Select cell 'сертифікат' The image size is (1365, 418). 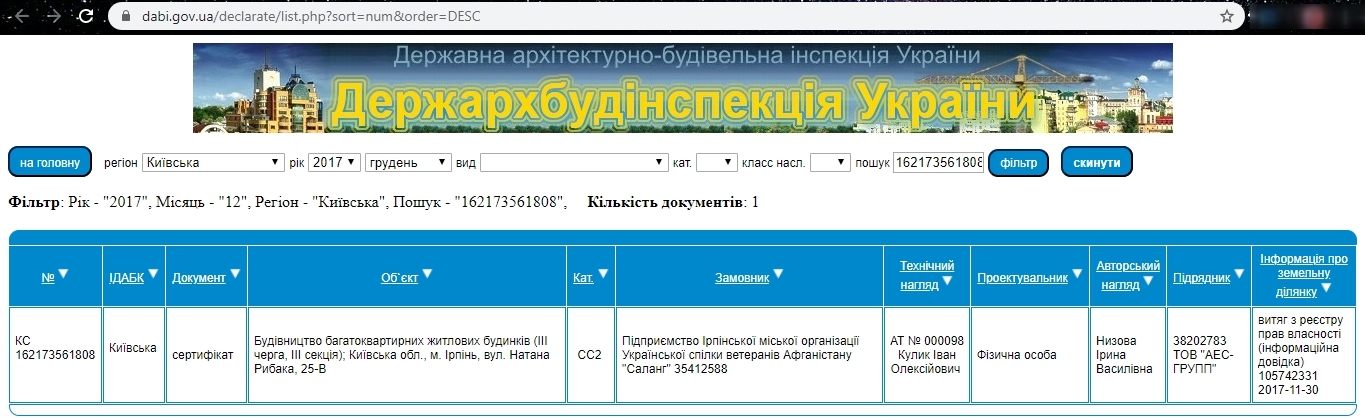206,355
